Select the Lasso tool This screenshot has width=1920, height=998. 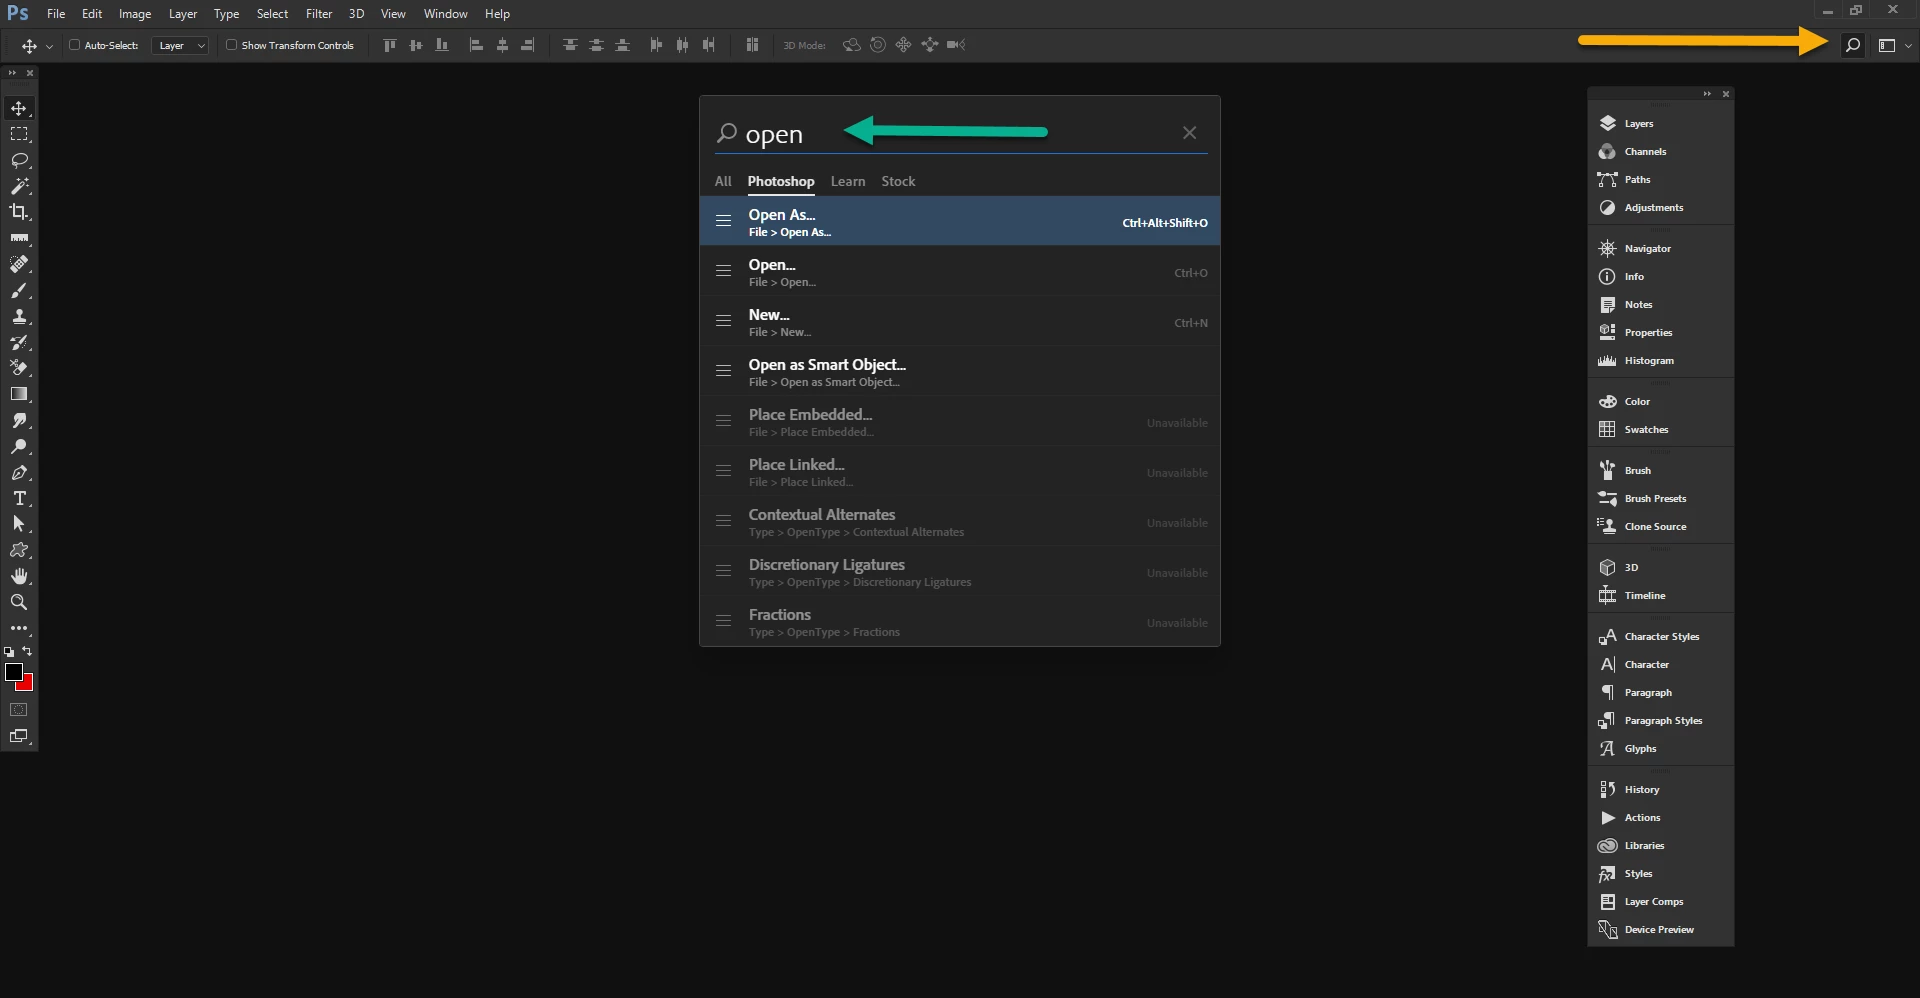coord(19,160)
